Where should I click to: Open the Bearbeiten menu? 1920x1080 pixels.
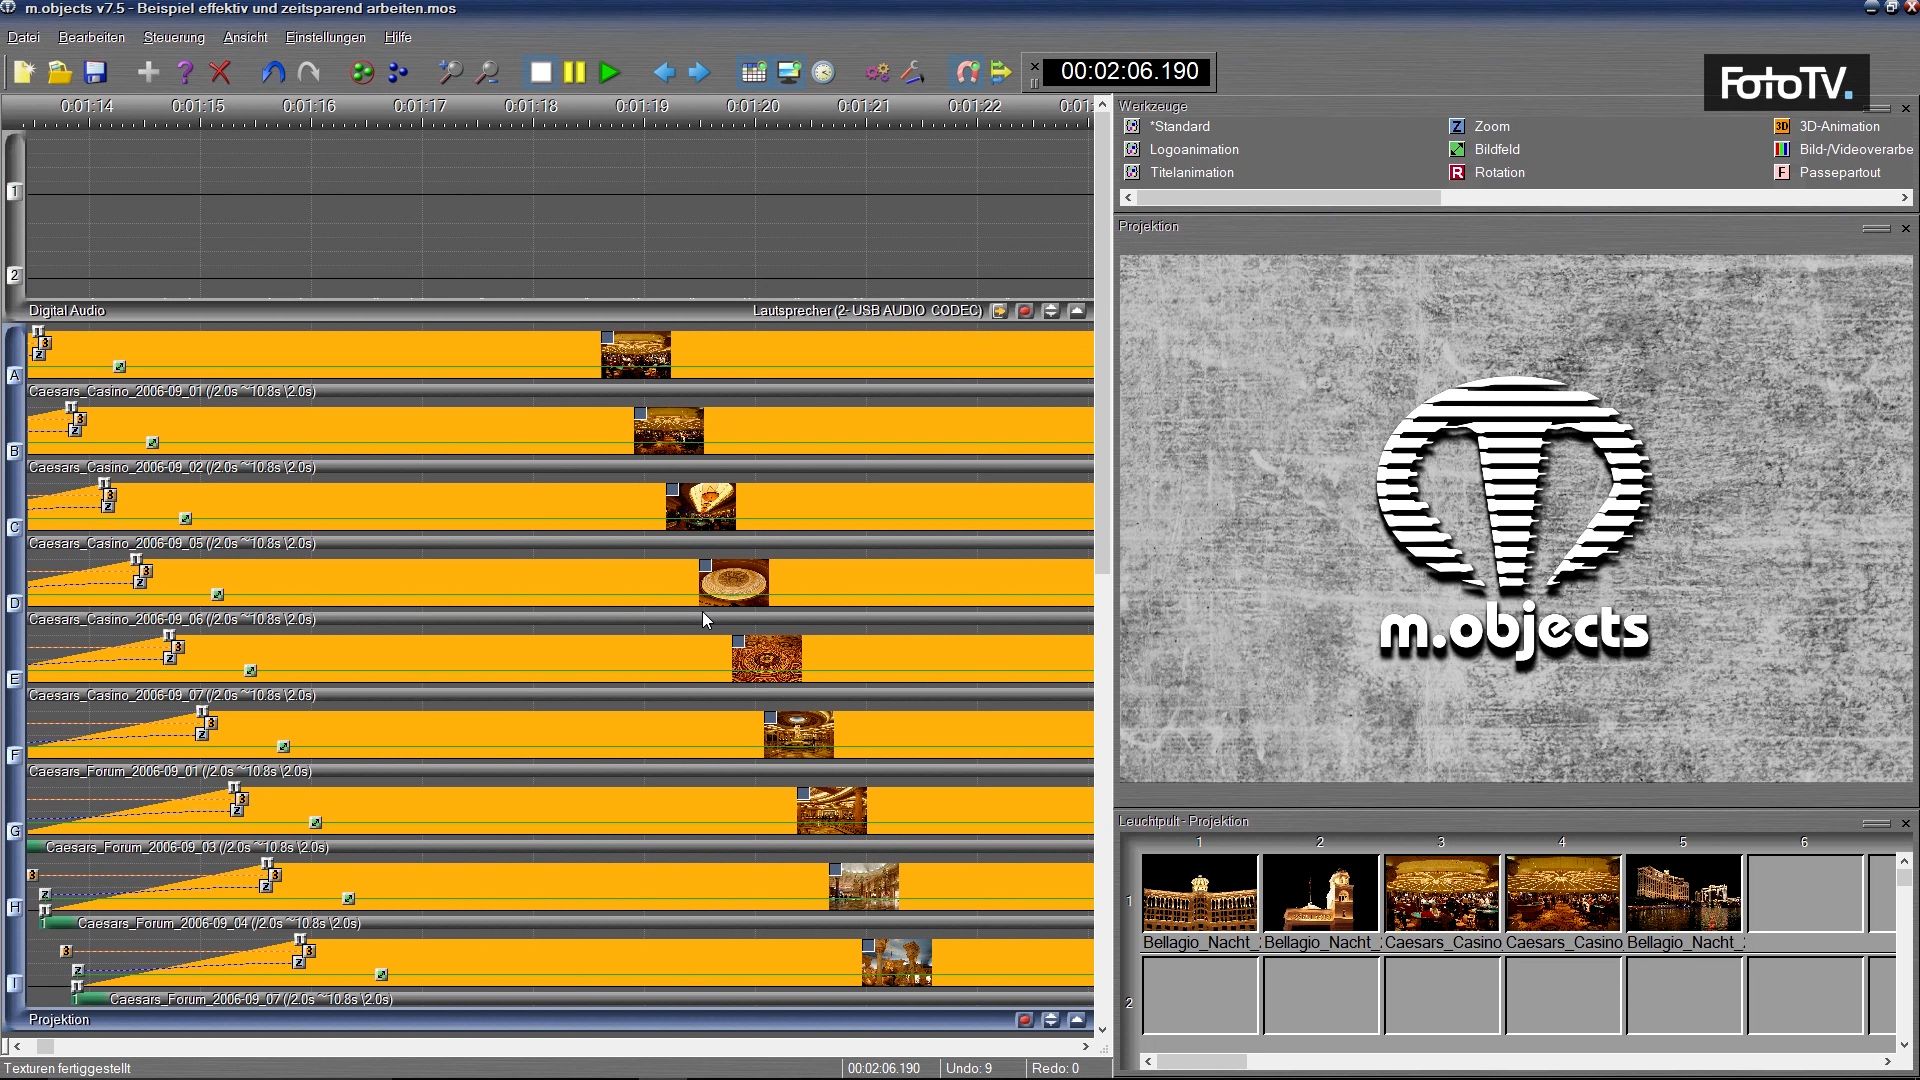click(92, 36)
